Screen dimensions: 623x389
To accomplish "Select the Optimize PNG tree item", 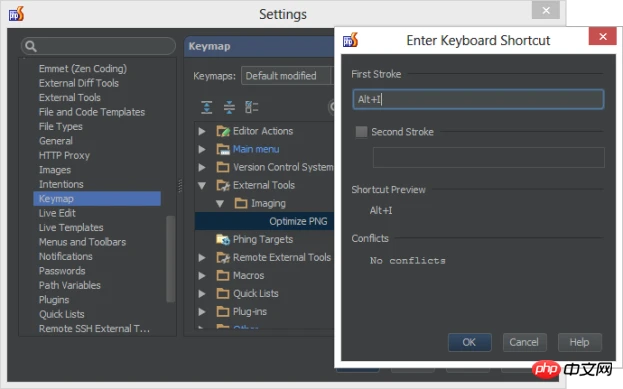I will click(x=298, y=221).
